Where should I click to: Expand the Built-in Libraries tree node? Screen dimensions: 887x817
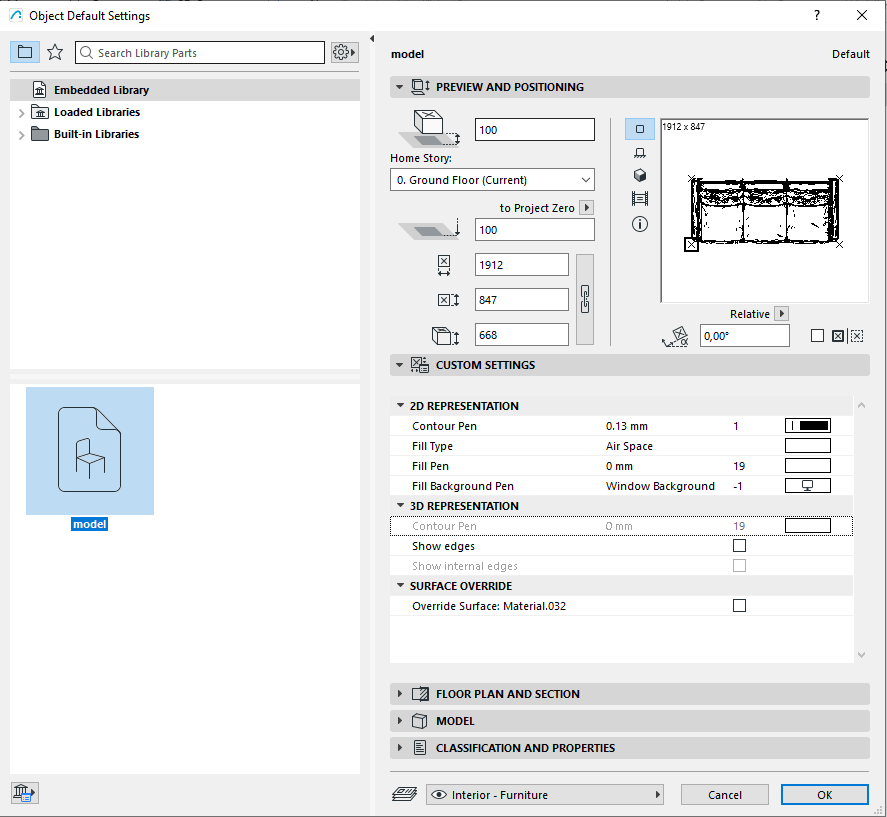tap(21, 135)
